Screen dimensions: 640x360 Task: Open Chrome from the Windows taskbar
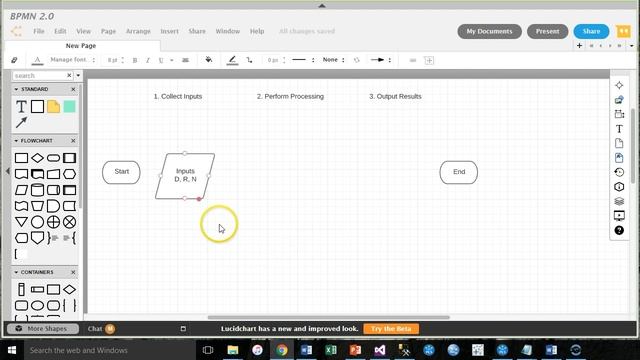click(x=282, y=350)
